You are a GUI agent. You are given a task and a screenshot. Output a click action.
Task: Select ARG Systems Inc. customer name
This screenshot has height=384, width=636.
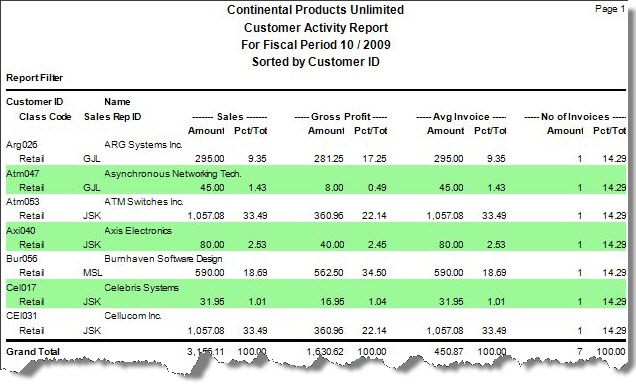[143, 145]
